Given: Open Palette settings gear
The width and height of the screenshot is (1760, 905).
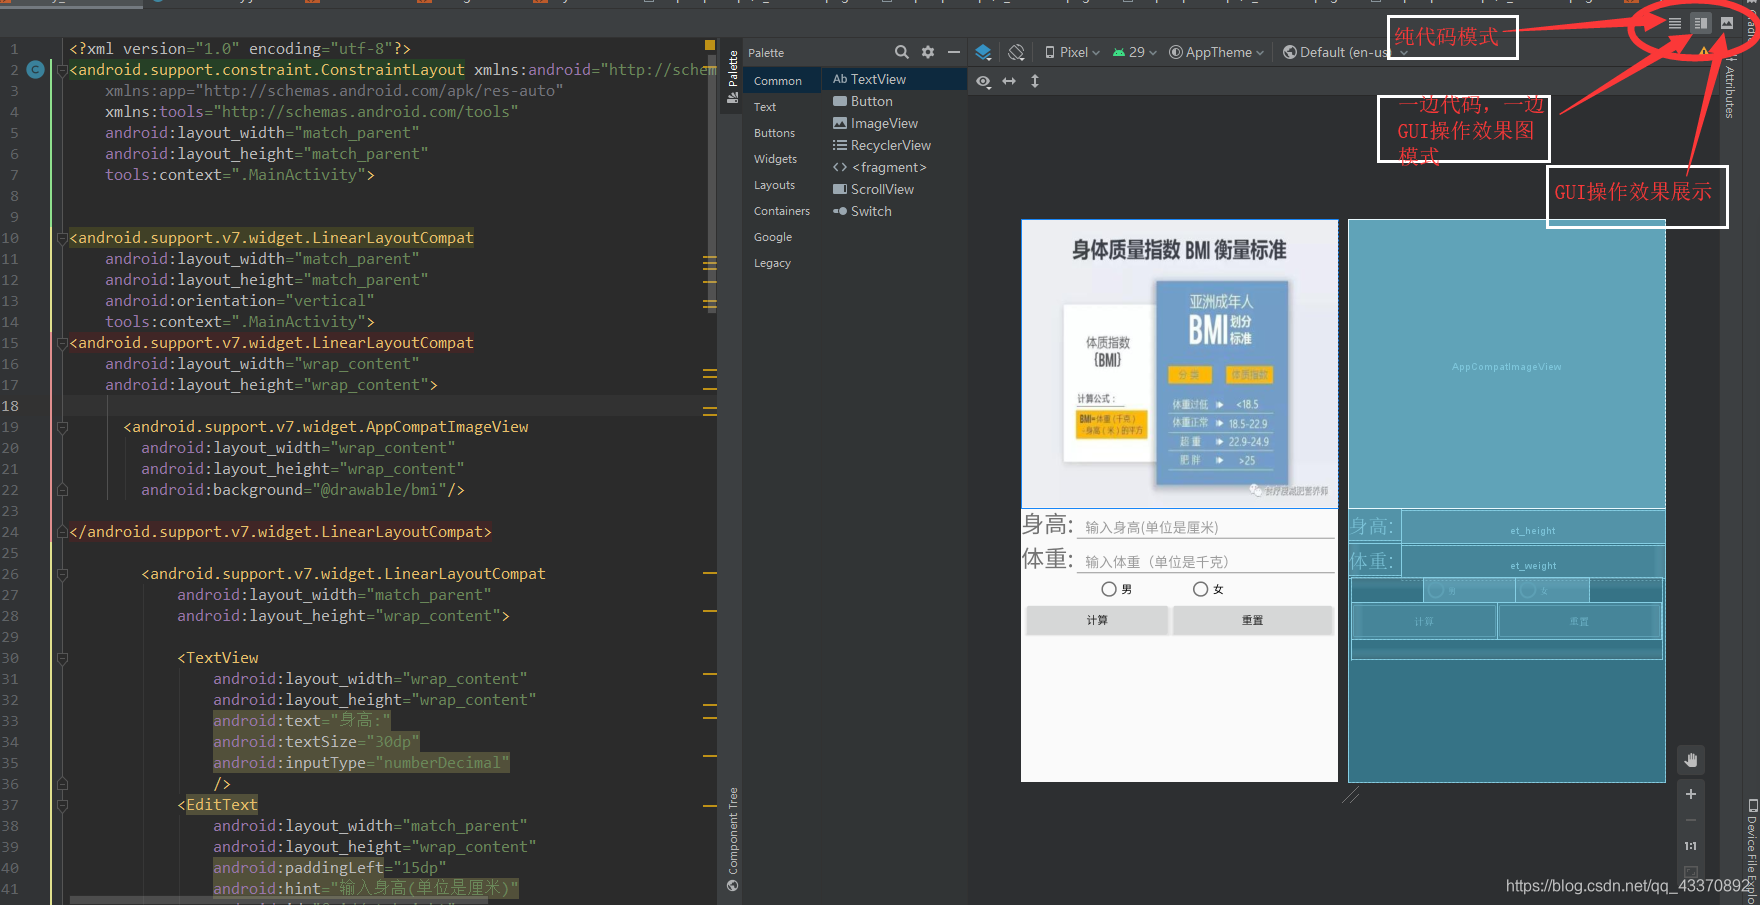Looking at the screenshot, I should coord(928,52).
